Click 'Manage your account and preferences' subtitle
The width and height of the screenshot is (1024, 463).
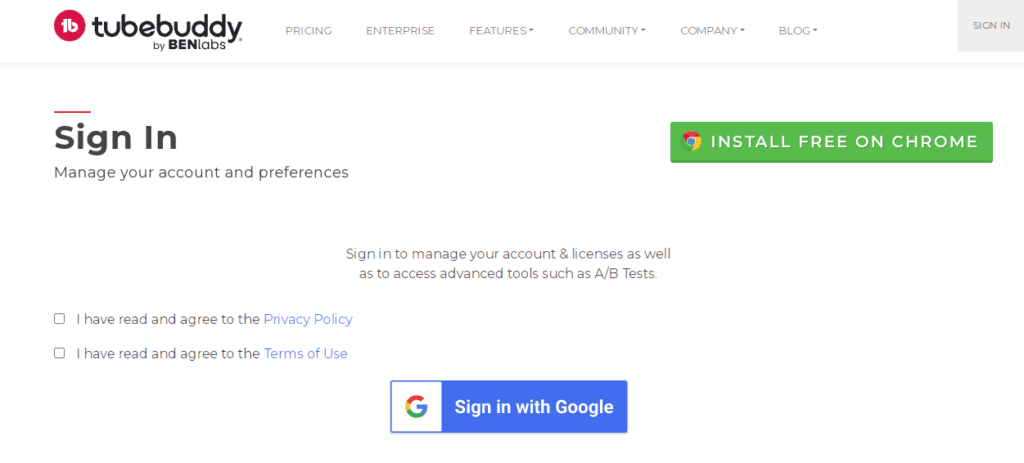(201, 172)
